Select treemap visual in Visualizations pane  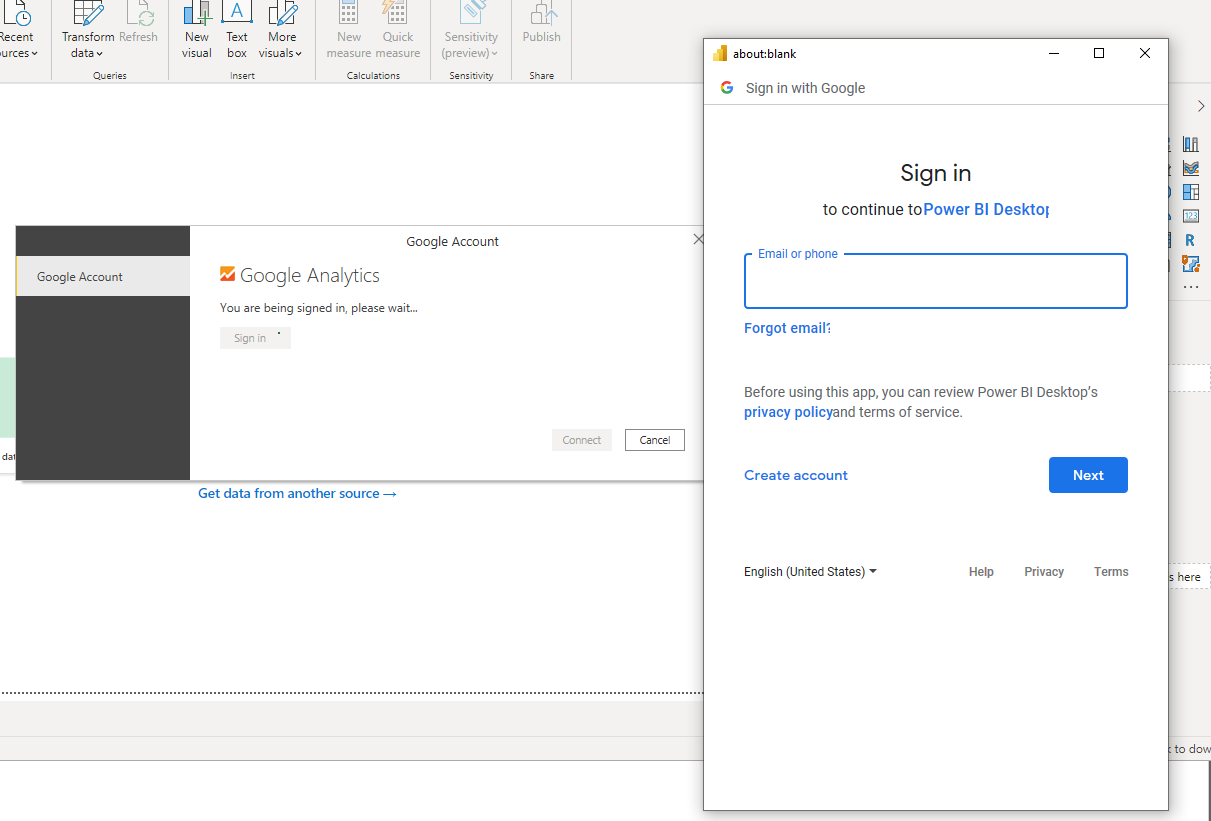click(x=1190, y=192)
